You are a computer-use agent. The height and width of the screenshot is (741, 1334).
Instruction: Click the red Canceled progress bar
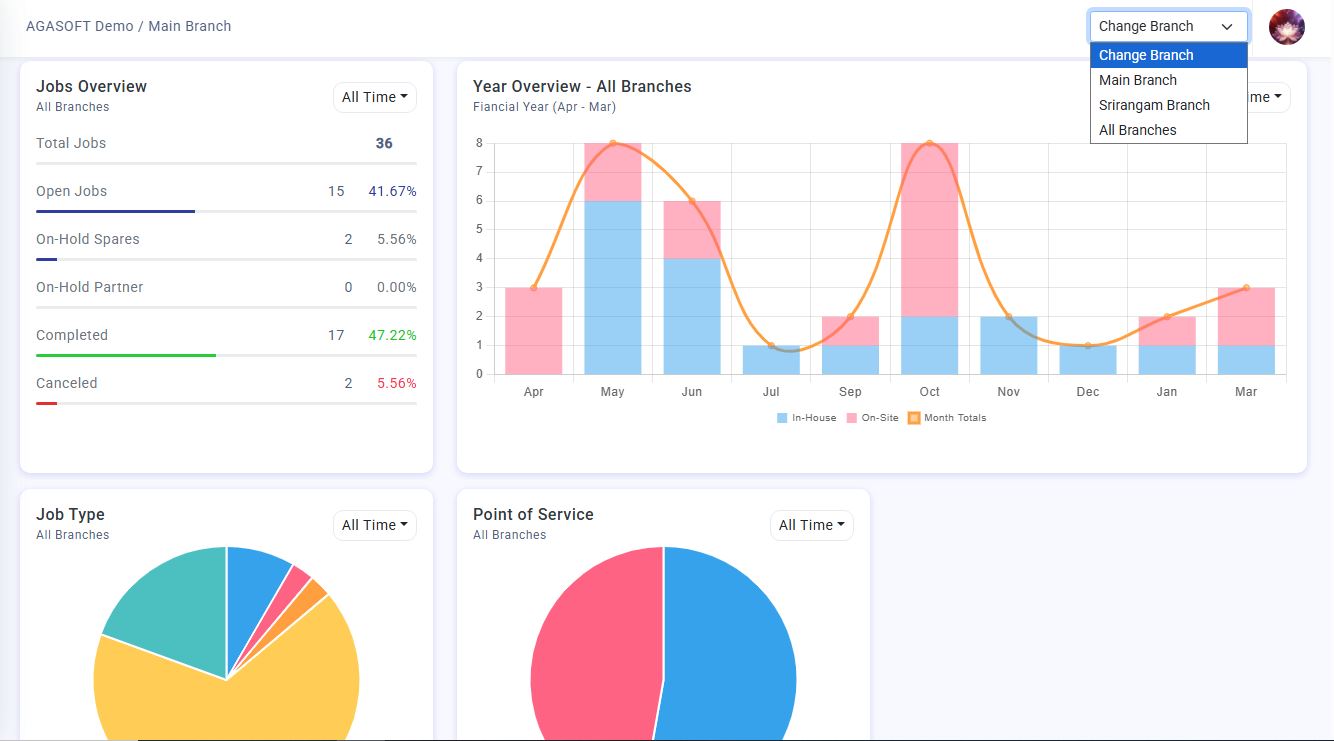tap(46, 403)
